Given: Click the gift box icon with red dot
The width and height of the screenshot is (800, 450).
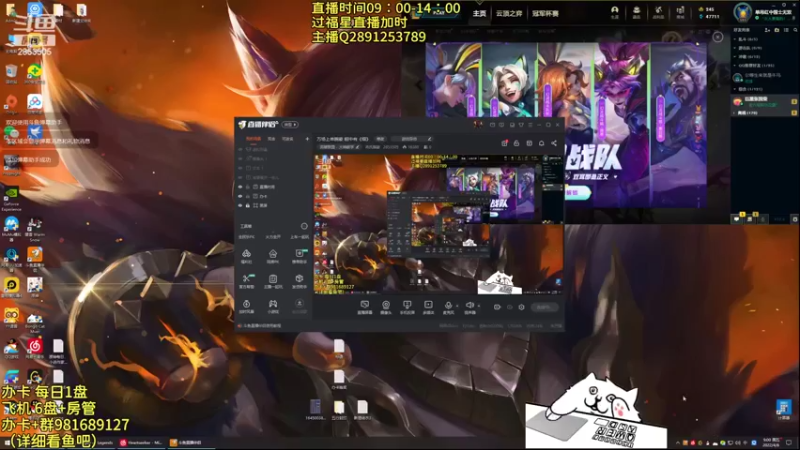Looking at the screenshot, I should tap(504, 143).
